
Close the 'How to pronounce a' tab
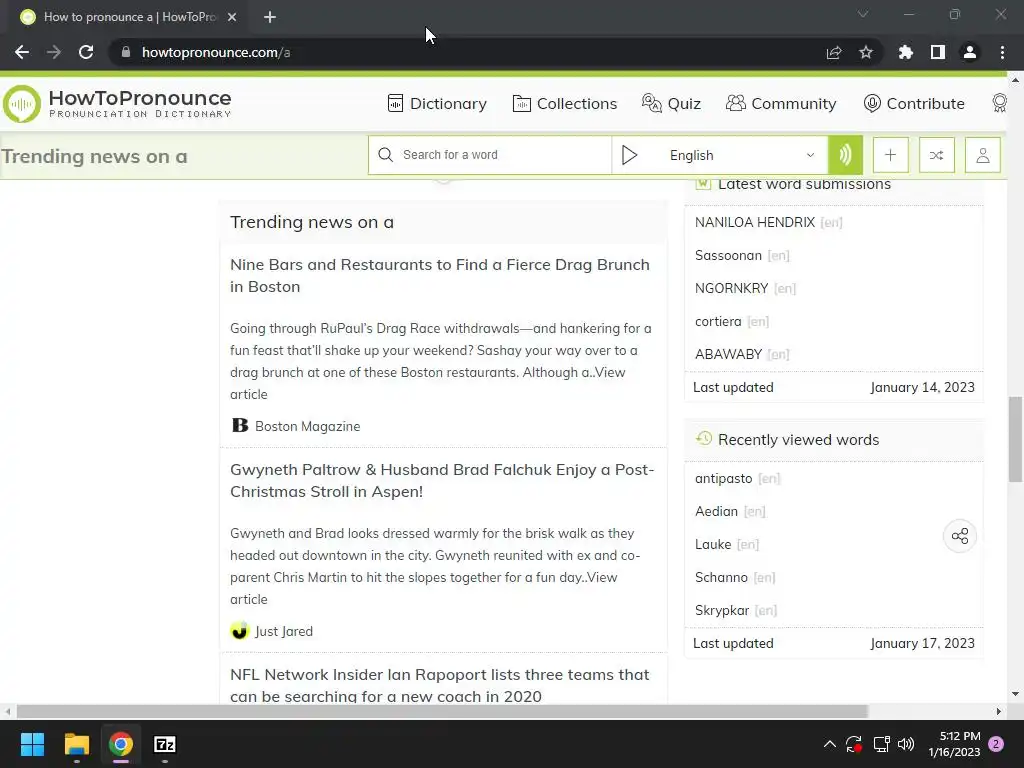232,18
